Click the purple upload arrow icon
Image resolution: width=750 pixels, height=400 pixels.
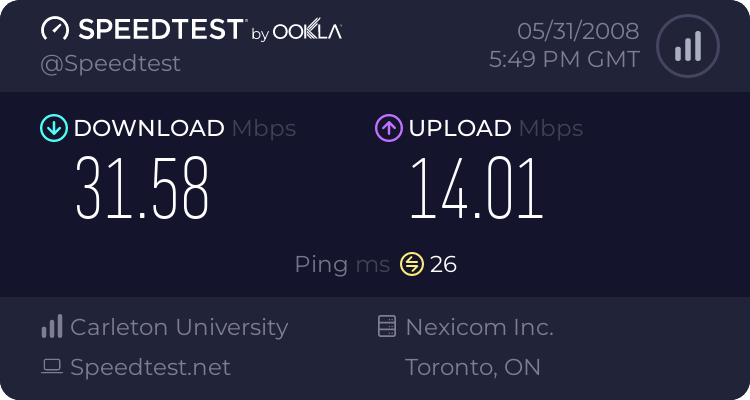(388, 128)
